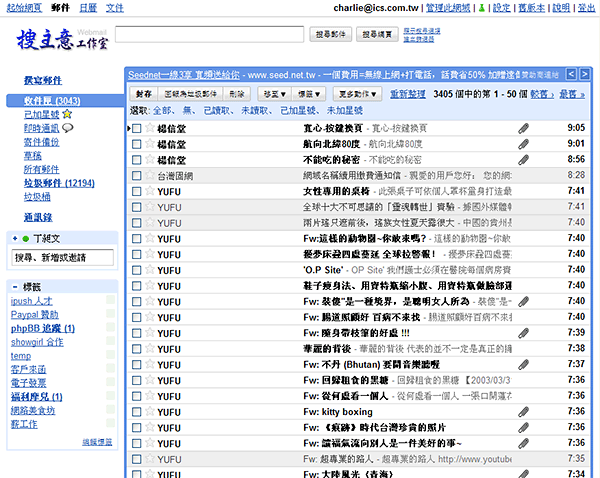Open the 草稿 folder
600x478 pixels.
[33, 155]
